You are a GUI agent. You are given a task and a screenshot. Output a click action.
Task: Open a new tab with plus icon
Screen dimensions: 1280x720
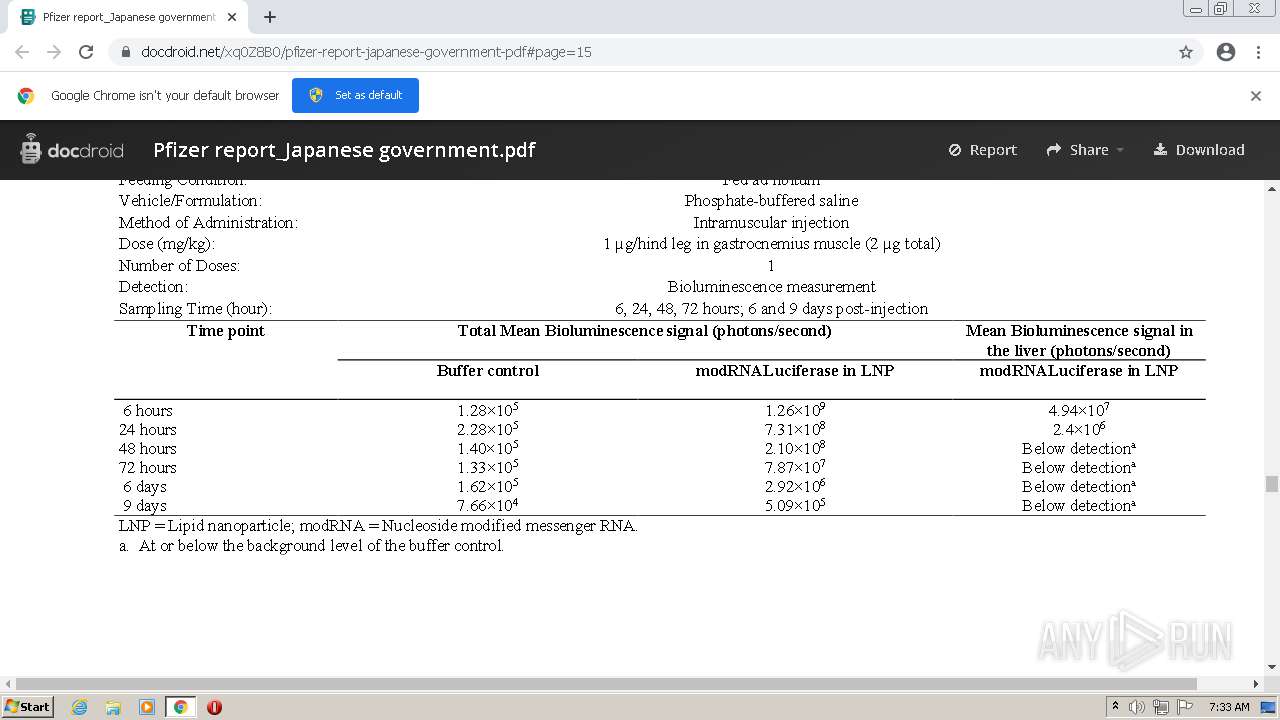tap(270, 17)
